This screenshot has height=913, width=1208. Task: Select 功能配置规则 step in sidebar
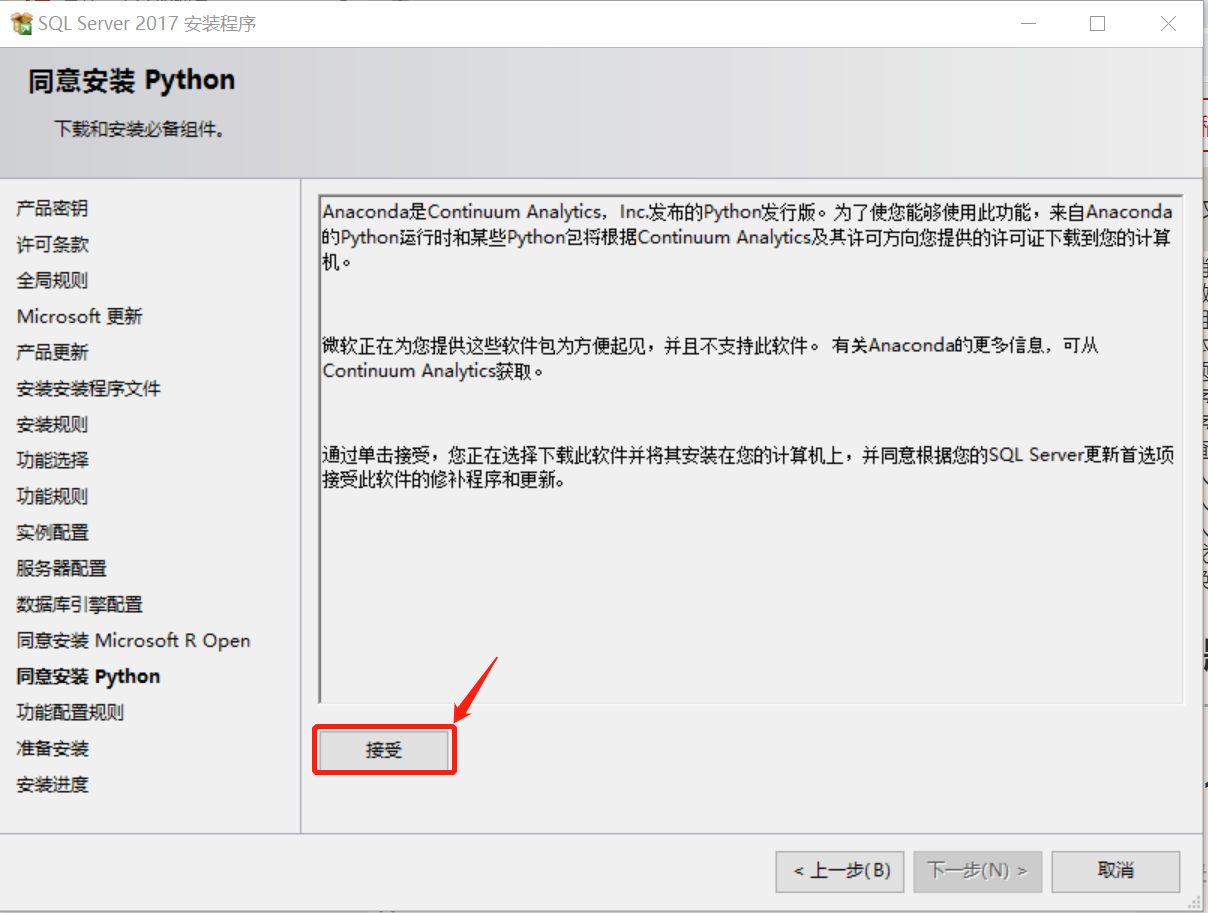click(70, 712)
